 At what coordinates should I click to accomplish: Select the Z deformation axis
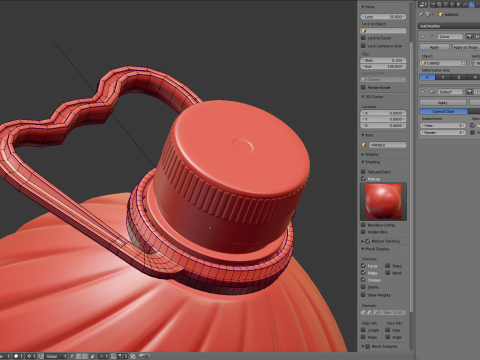coord(459,77)
